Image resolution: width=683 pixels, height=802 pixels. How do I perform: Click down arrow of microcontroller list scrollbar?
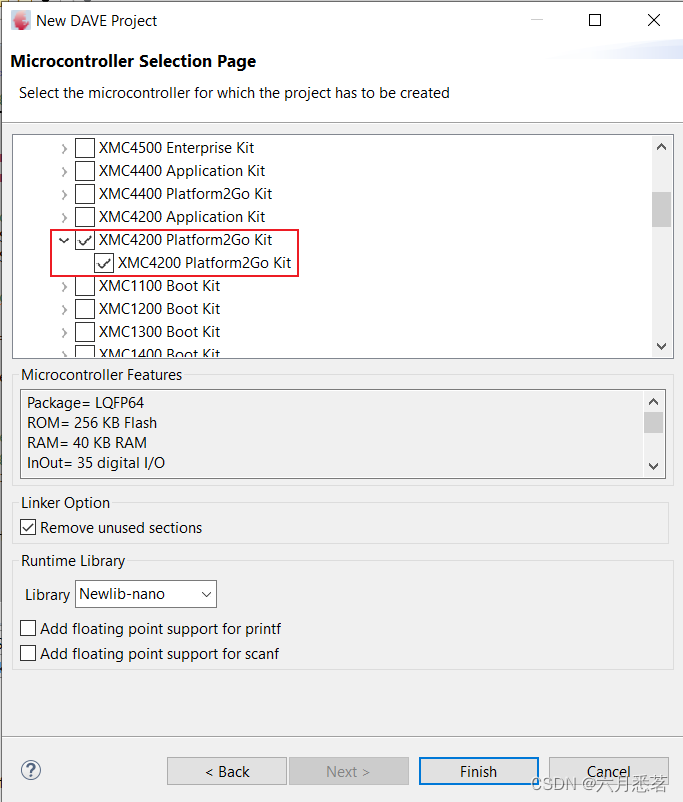pos(661,346)
